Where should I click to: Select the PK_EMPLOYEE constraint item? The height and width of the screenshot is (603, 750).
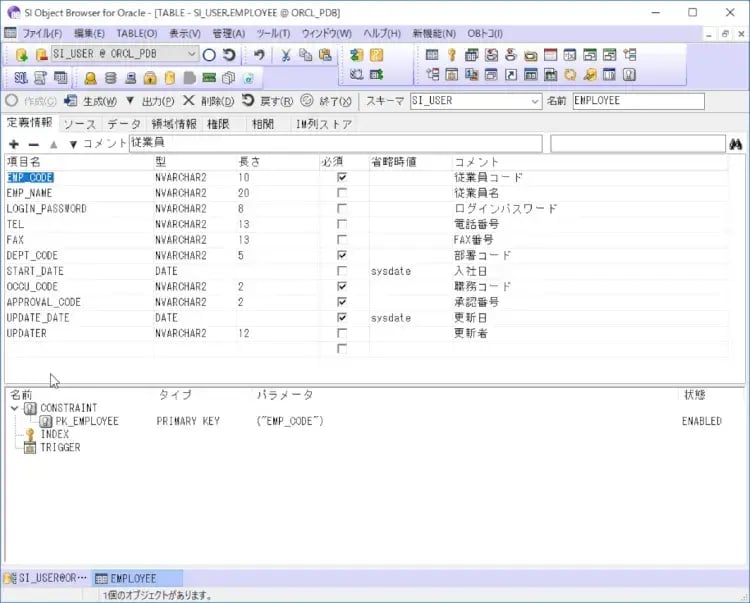pos(85,421)
